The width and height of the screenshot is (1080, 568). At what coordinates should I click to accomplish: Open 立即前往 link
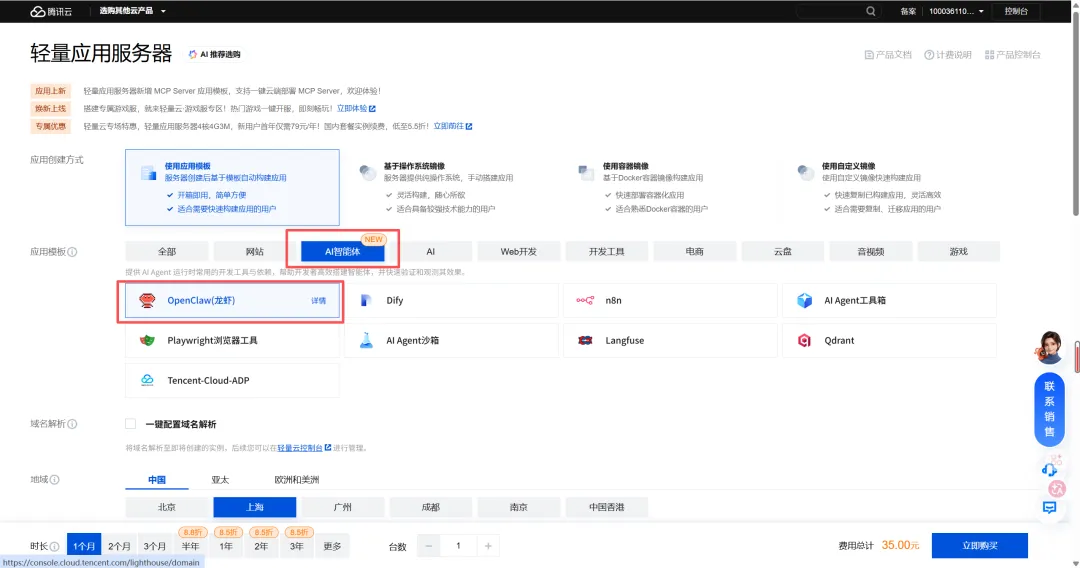453,126
